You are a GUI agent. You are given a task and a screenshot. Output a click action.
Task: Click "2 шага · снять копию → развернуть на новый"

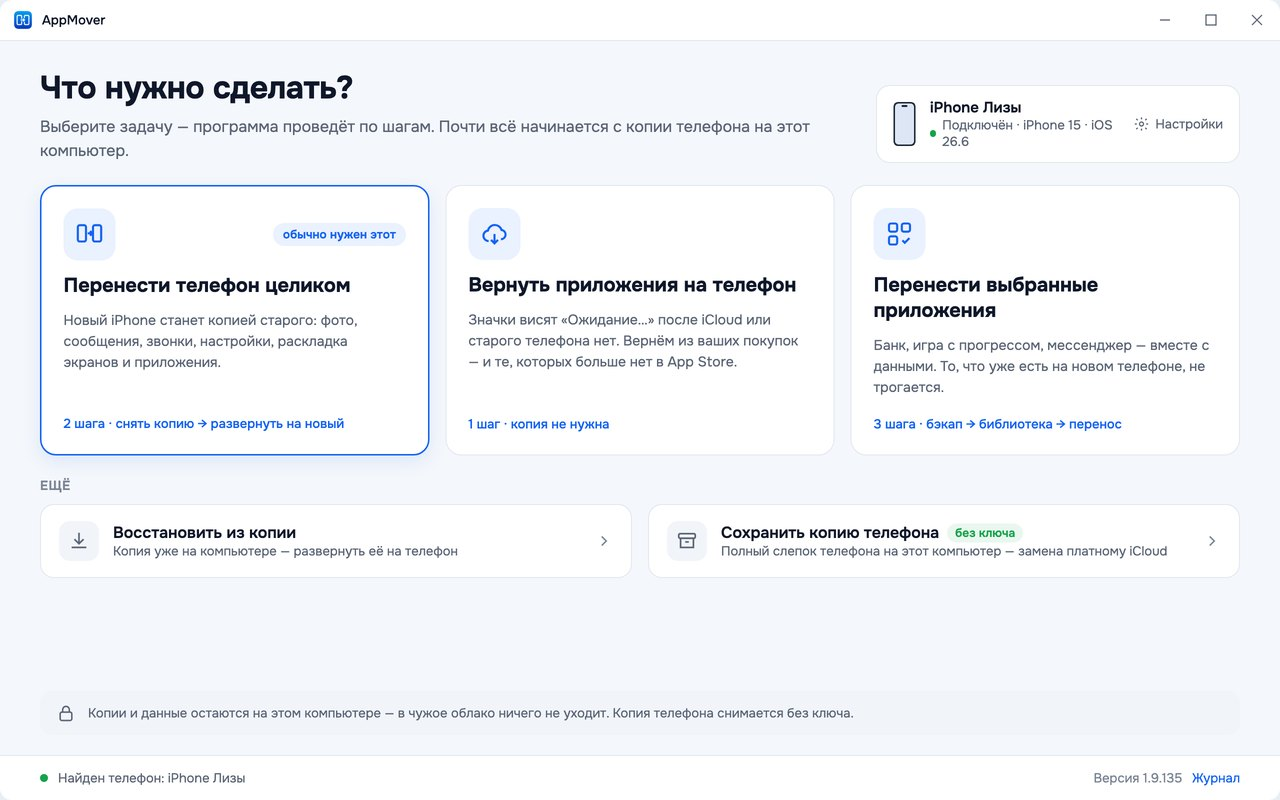point(204,424)
